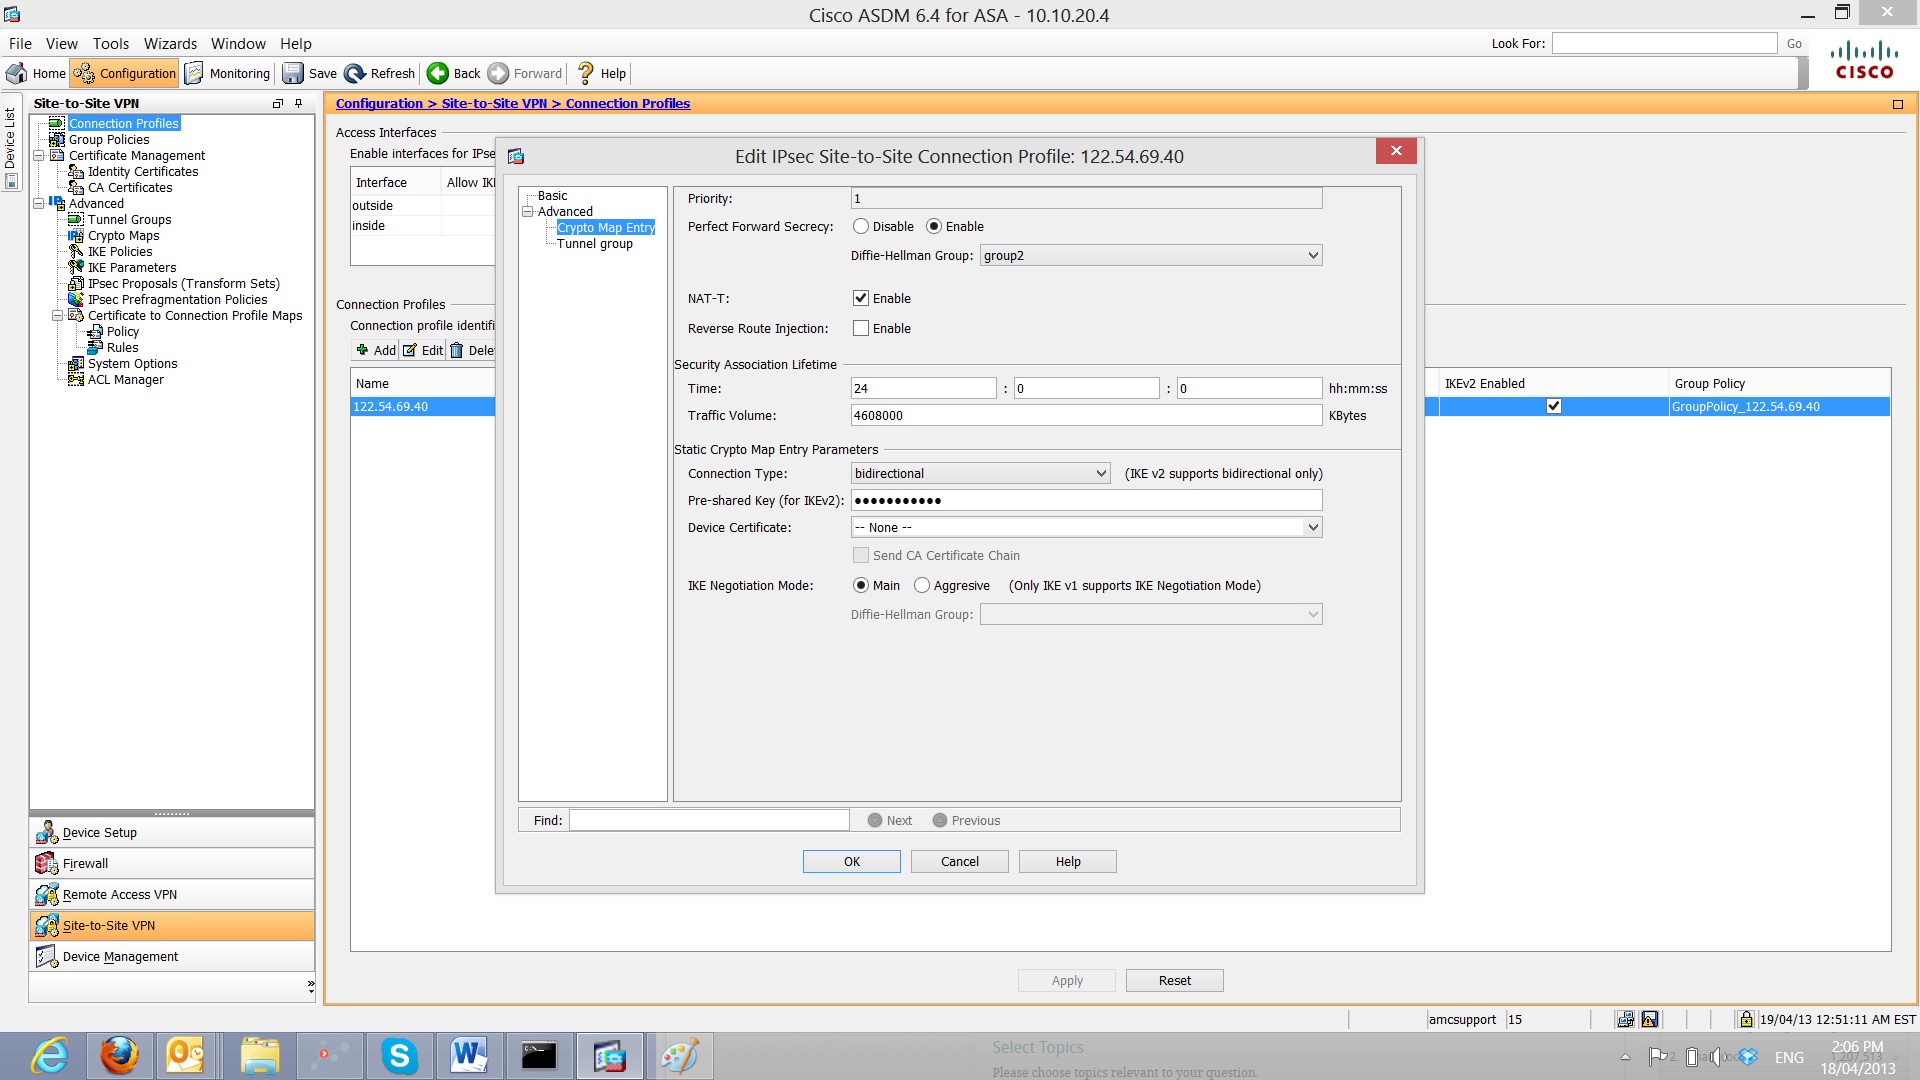The width and height of the screenshot is (1920, 1080).
Task: Click the GroupPolicy_122.54.69.40 cell
Action: point(1779,406)
